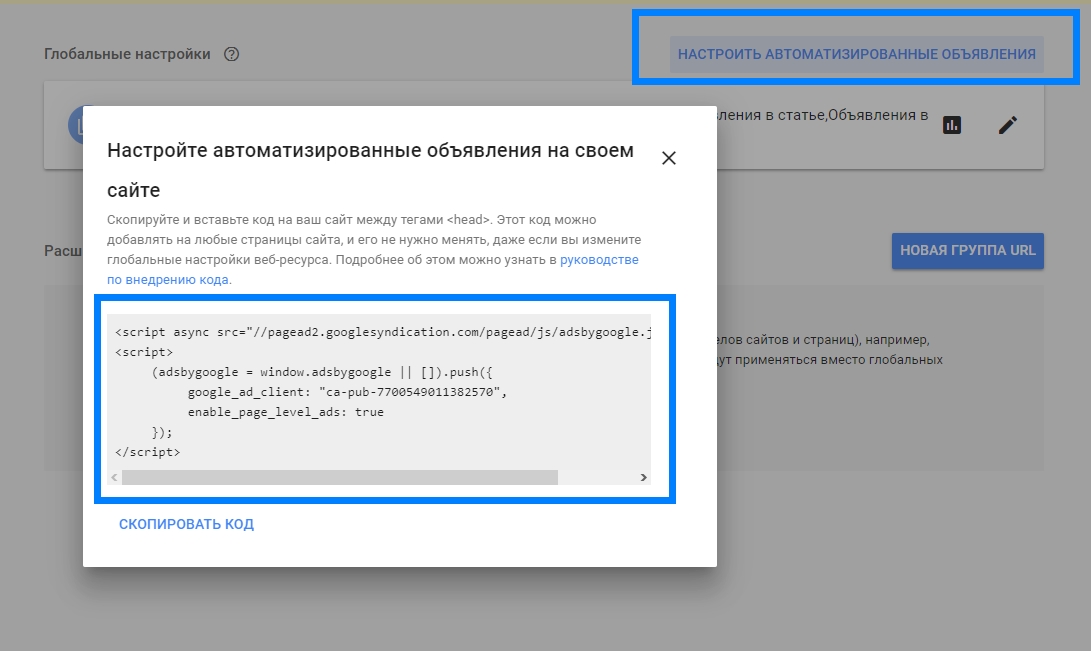Click the horizontal scrollbar thumb under code

tap(340, 477)
